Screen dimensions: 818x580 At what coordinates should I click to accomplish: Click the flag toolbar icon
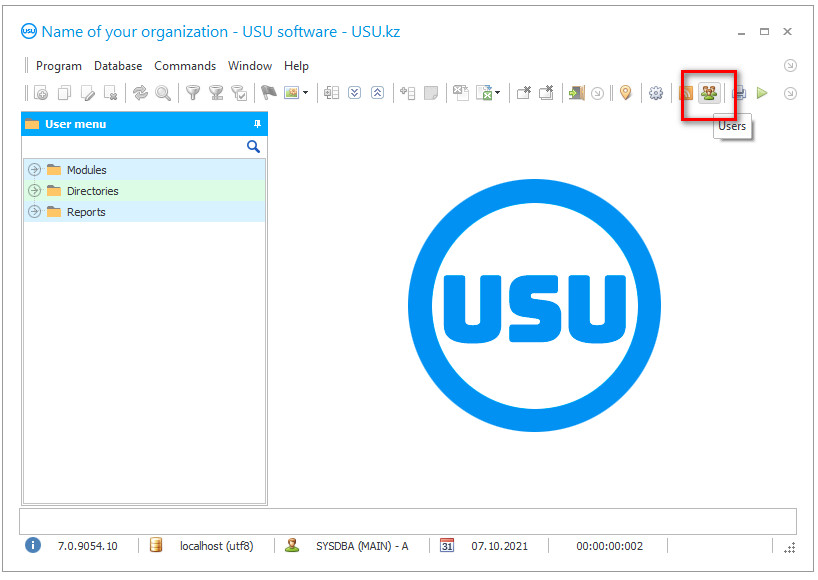[x=268, y=93]
